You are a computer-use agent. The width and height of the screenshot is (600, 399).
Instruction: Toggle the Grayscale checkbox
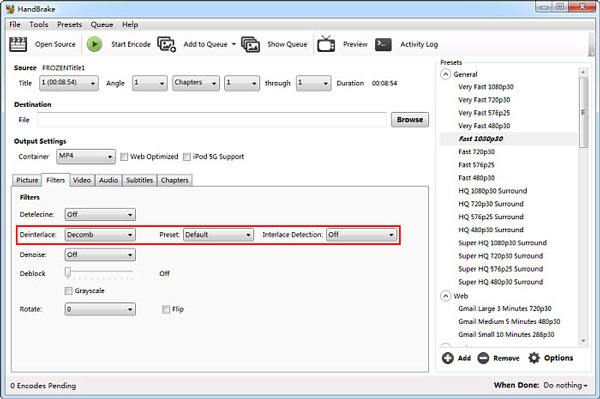coord(68,291)
